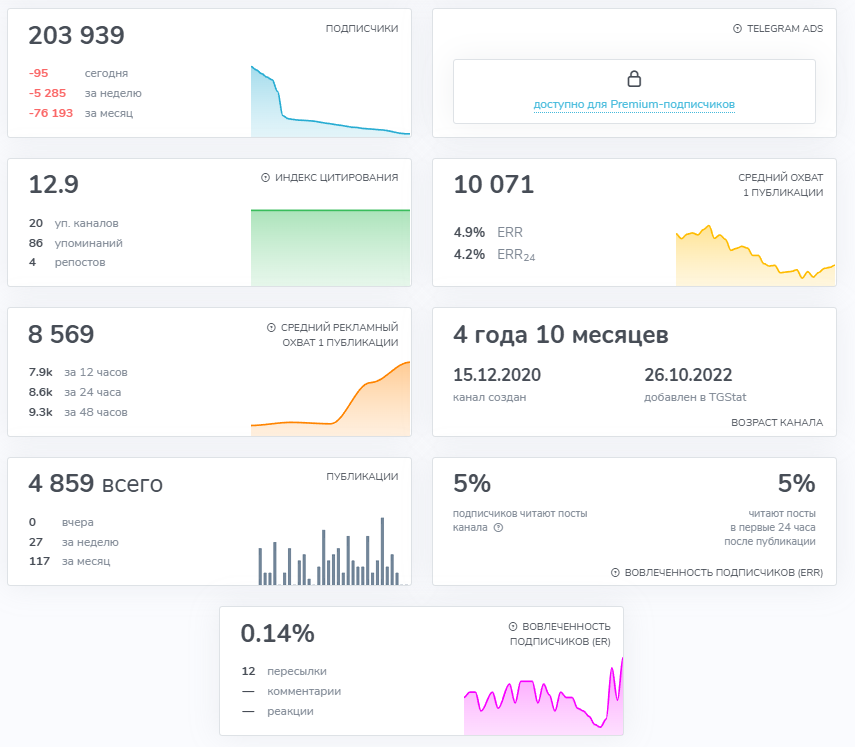Click the 203 939 subscriber count
This screenshot has height=747, width=855.
(x=76, y=36)
